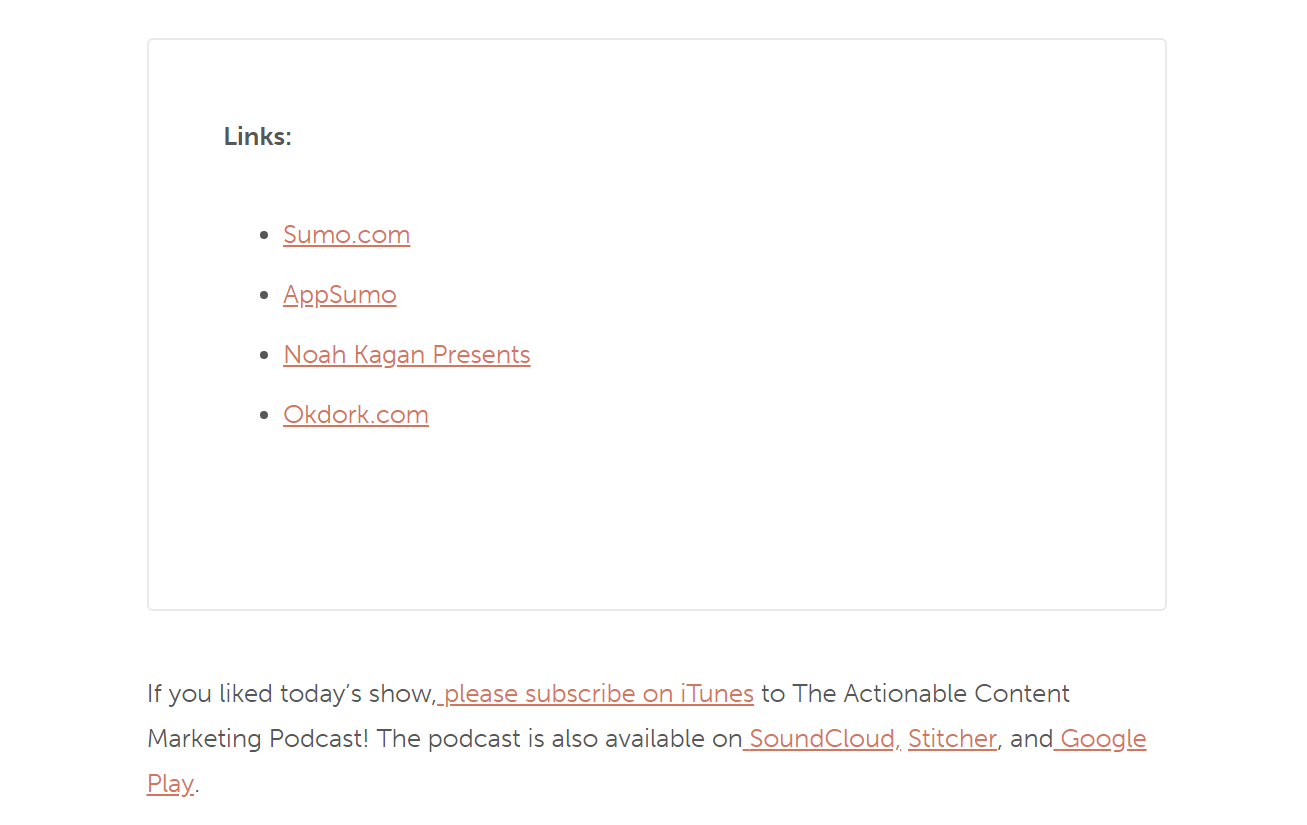Open the Sumo.com link
Image resolution: width=1307 pixels, height=825 pixels.
point(346,235)
